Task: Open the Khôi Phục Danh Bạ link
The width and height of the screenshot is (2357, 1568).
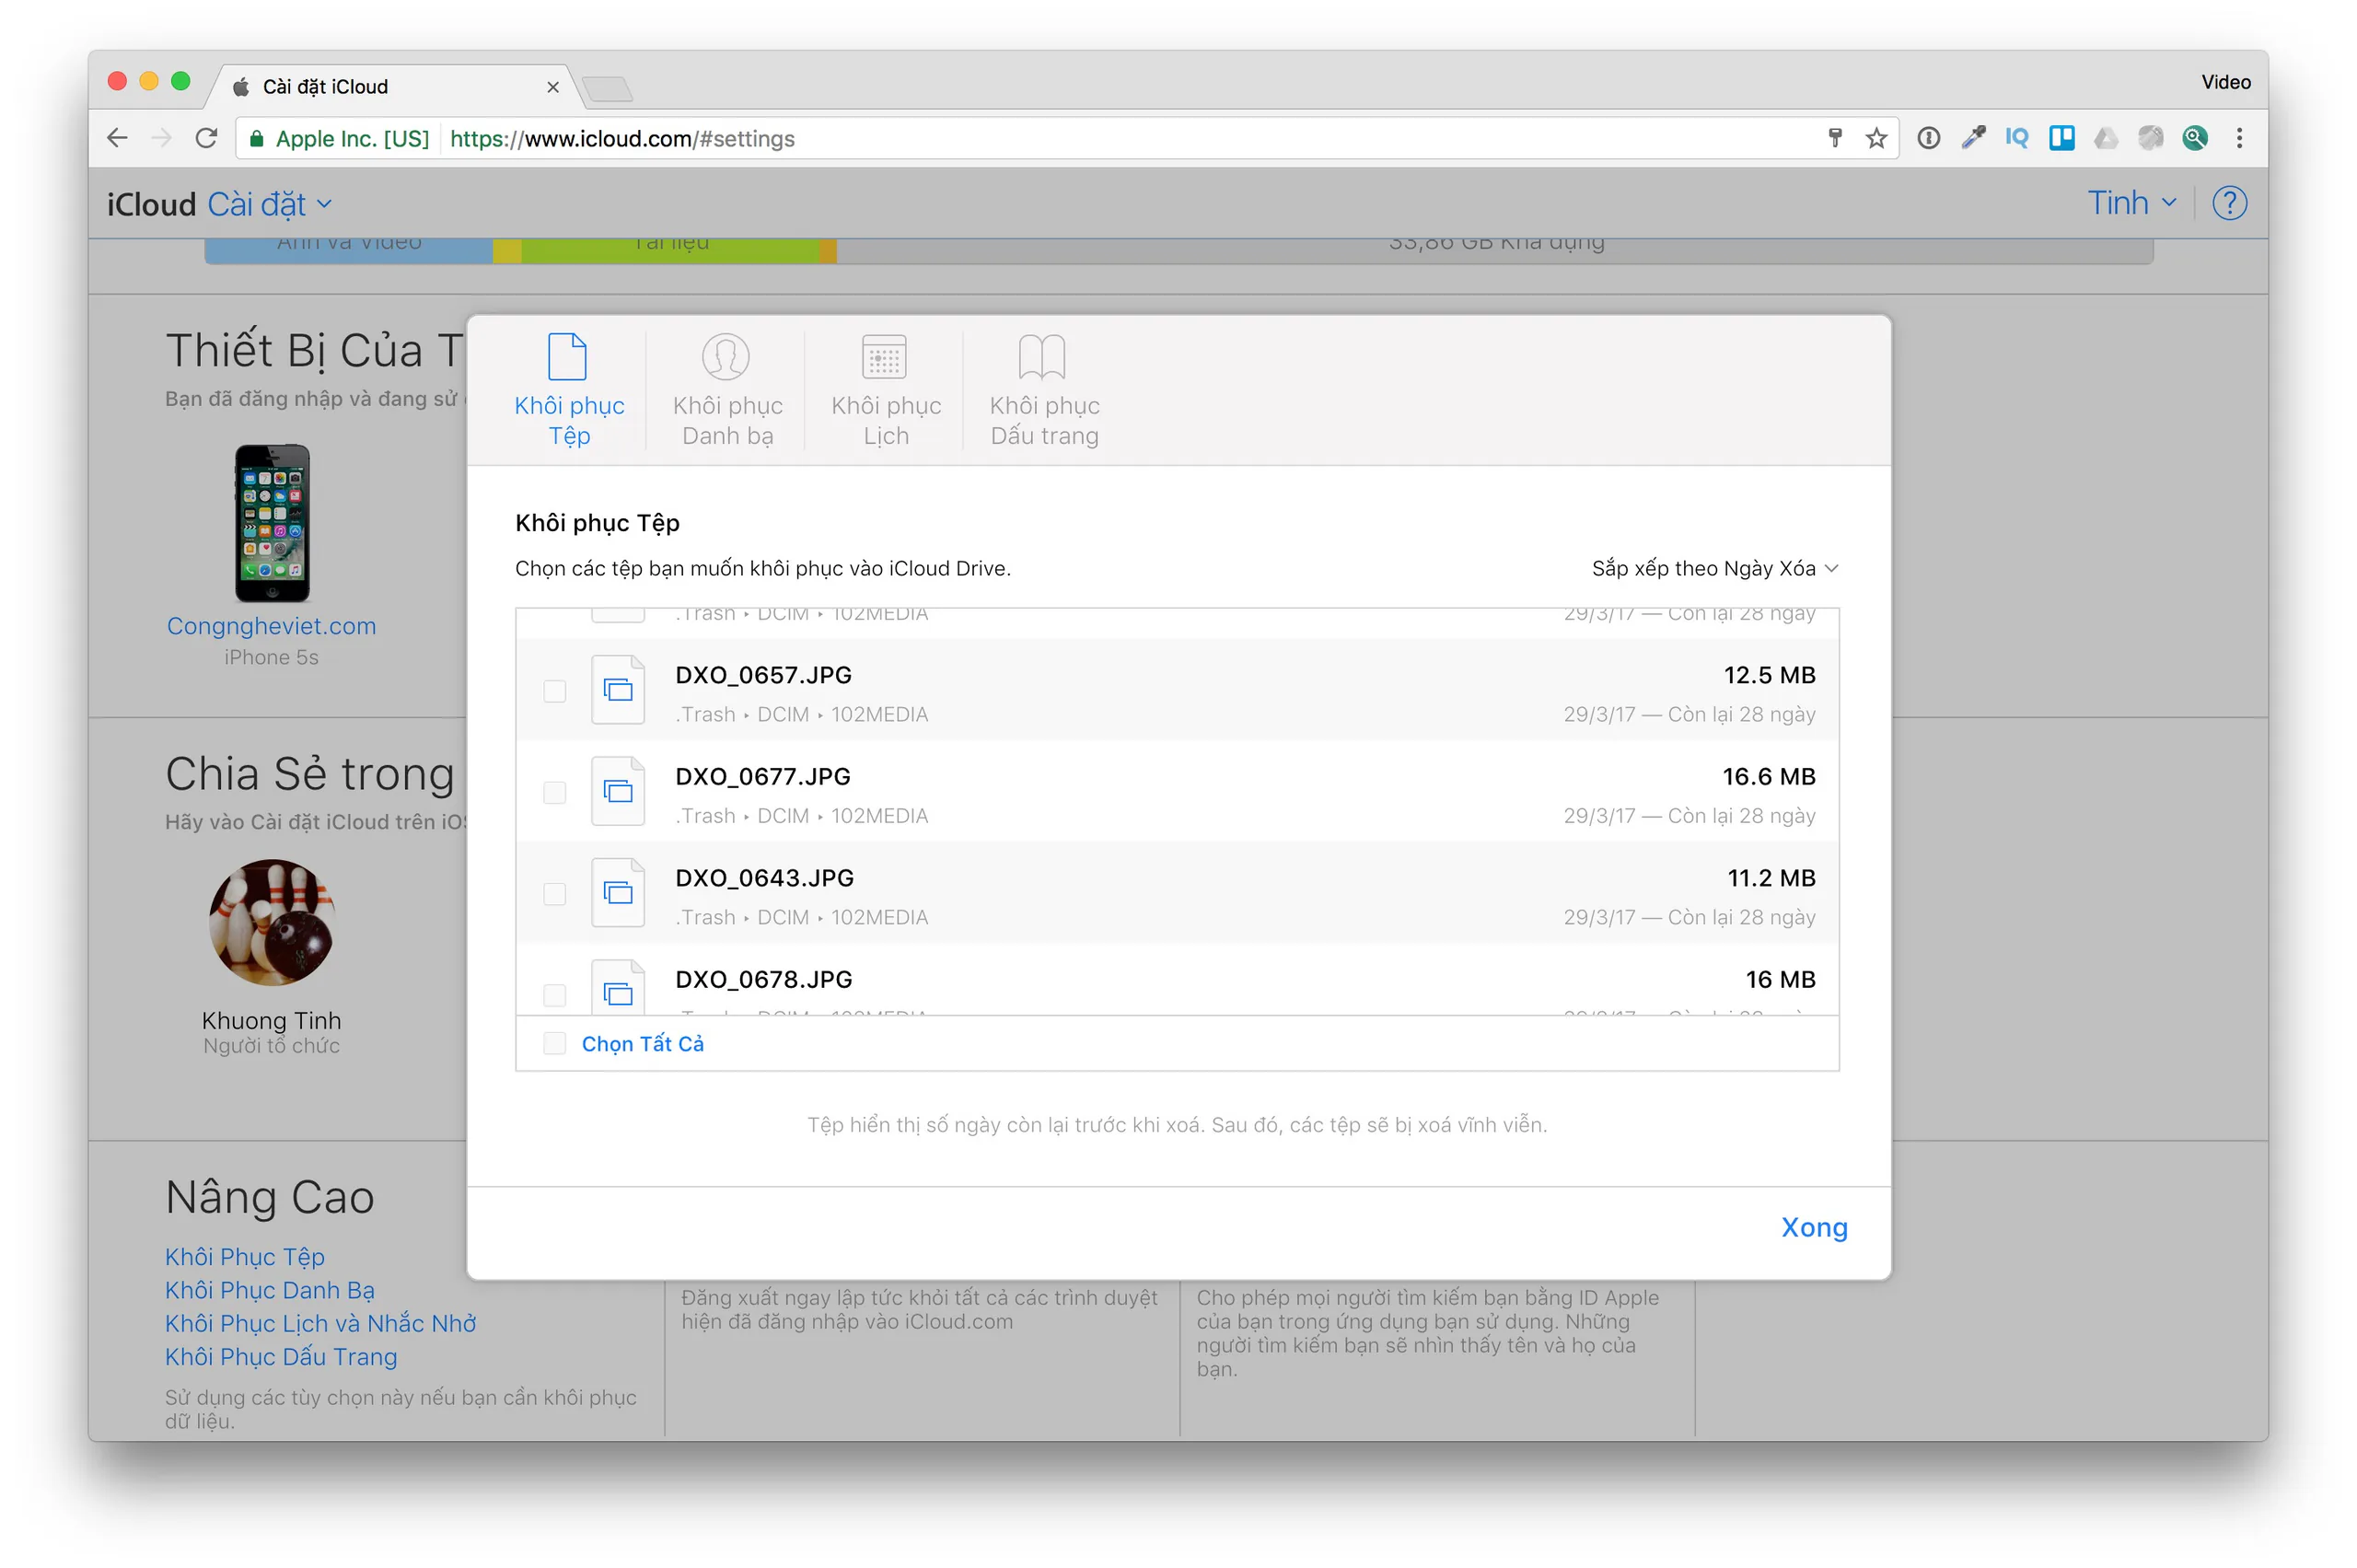Action: 269,1289
